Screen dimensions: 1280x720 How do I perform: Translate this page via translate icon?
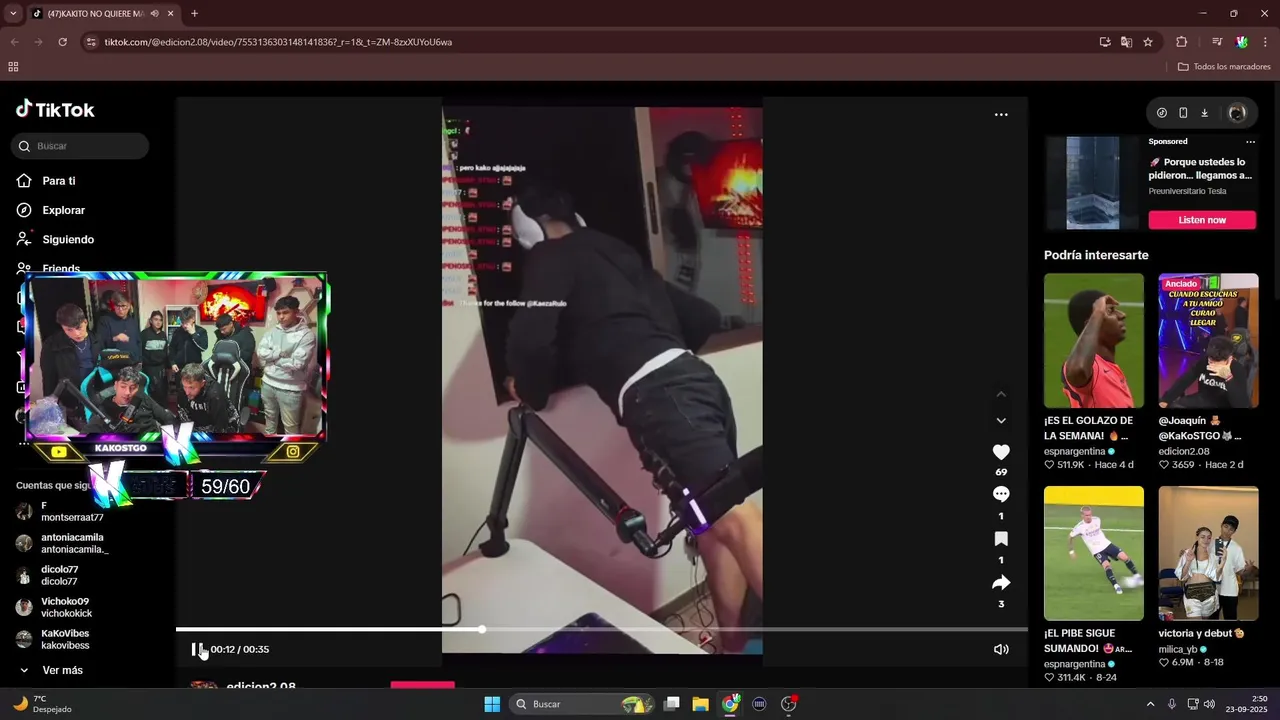click(x=1126, y=42)
